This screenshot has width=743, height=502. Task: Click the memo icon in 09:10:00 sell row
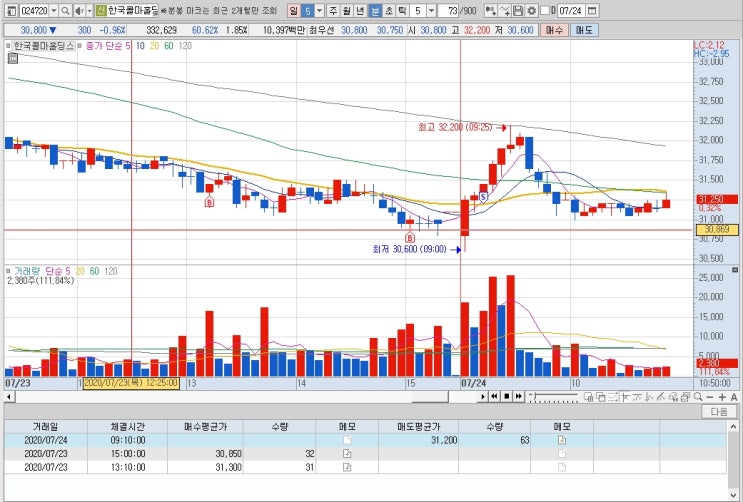(561, 440)
